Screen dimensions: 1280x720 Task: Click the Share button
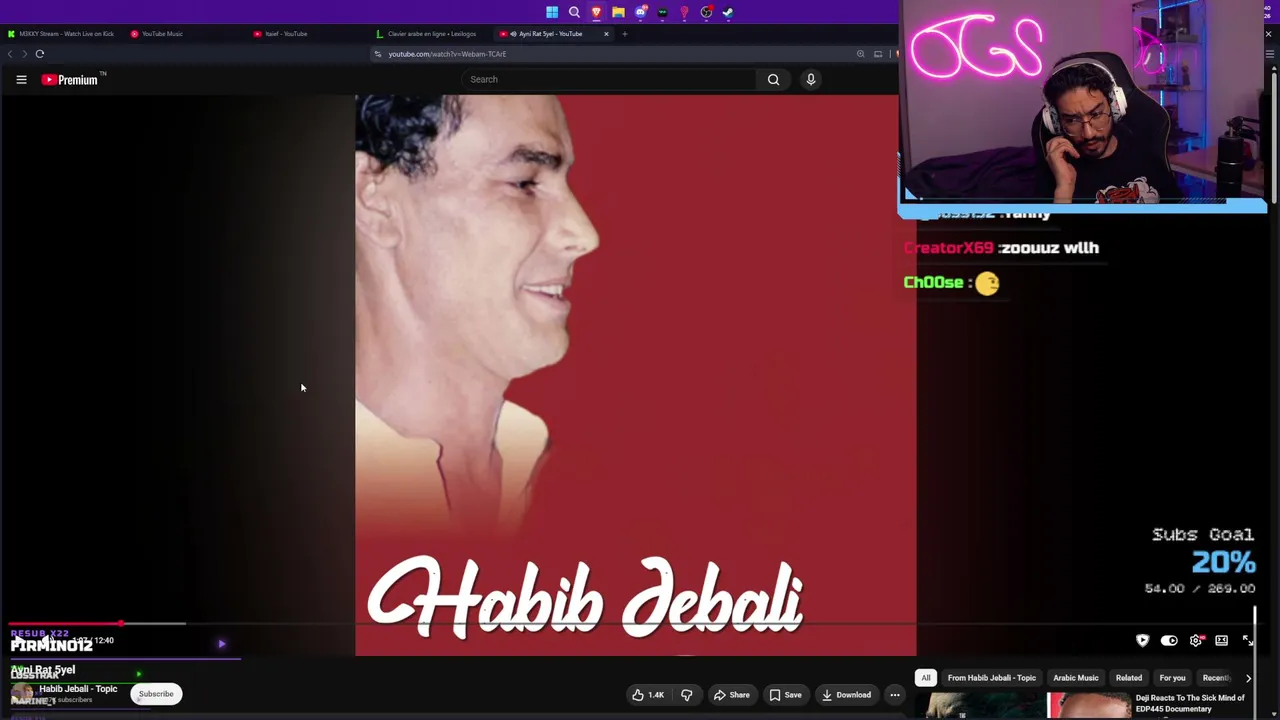tap(731, 695)
